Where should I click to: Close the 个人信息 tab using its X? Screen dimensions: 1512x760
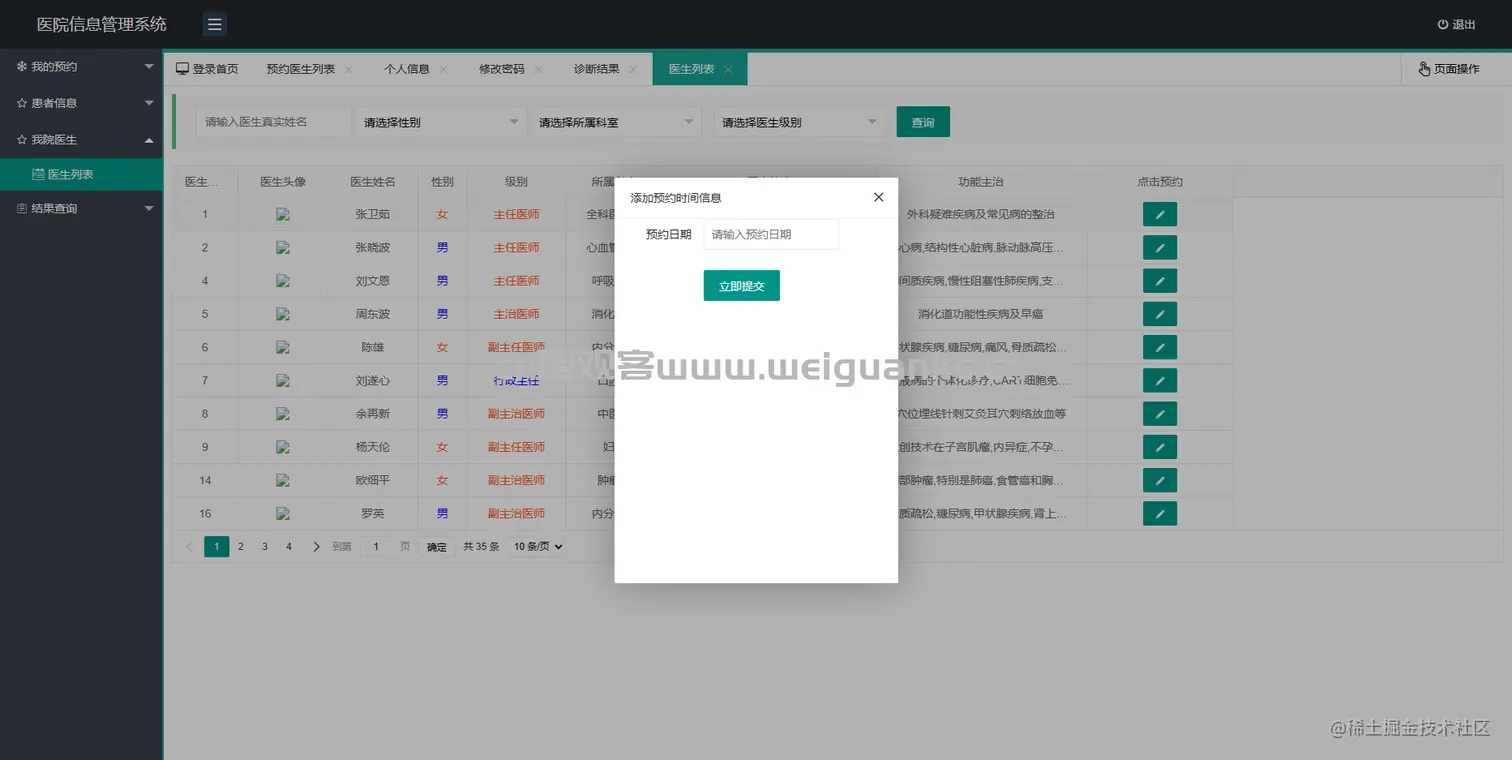tap(443, 69)
